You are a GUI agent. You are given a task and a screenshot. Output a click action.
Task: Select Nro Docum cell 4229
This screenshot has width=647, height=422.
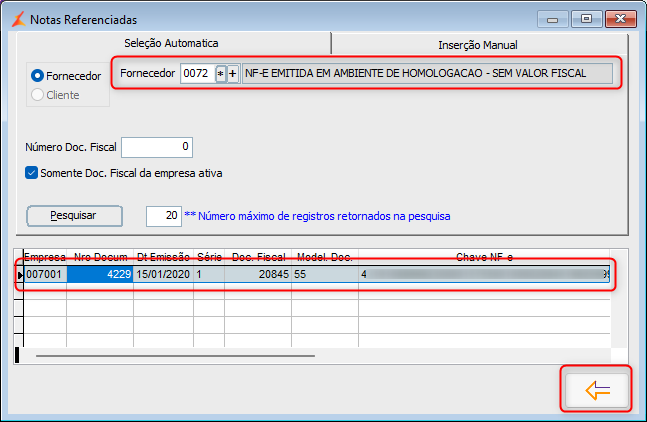[x=99, y=274]
